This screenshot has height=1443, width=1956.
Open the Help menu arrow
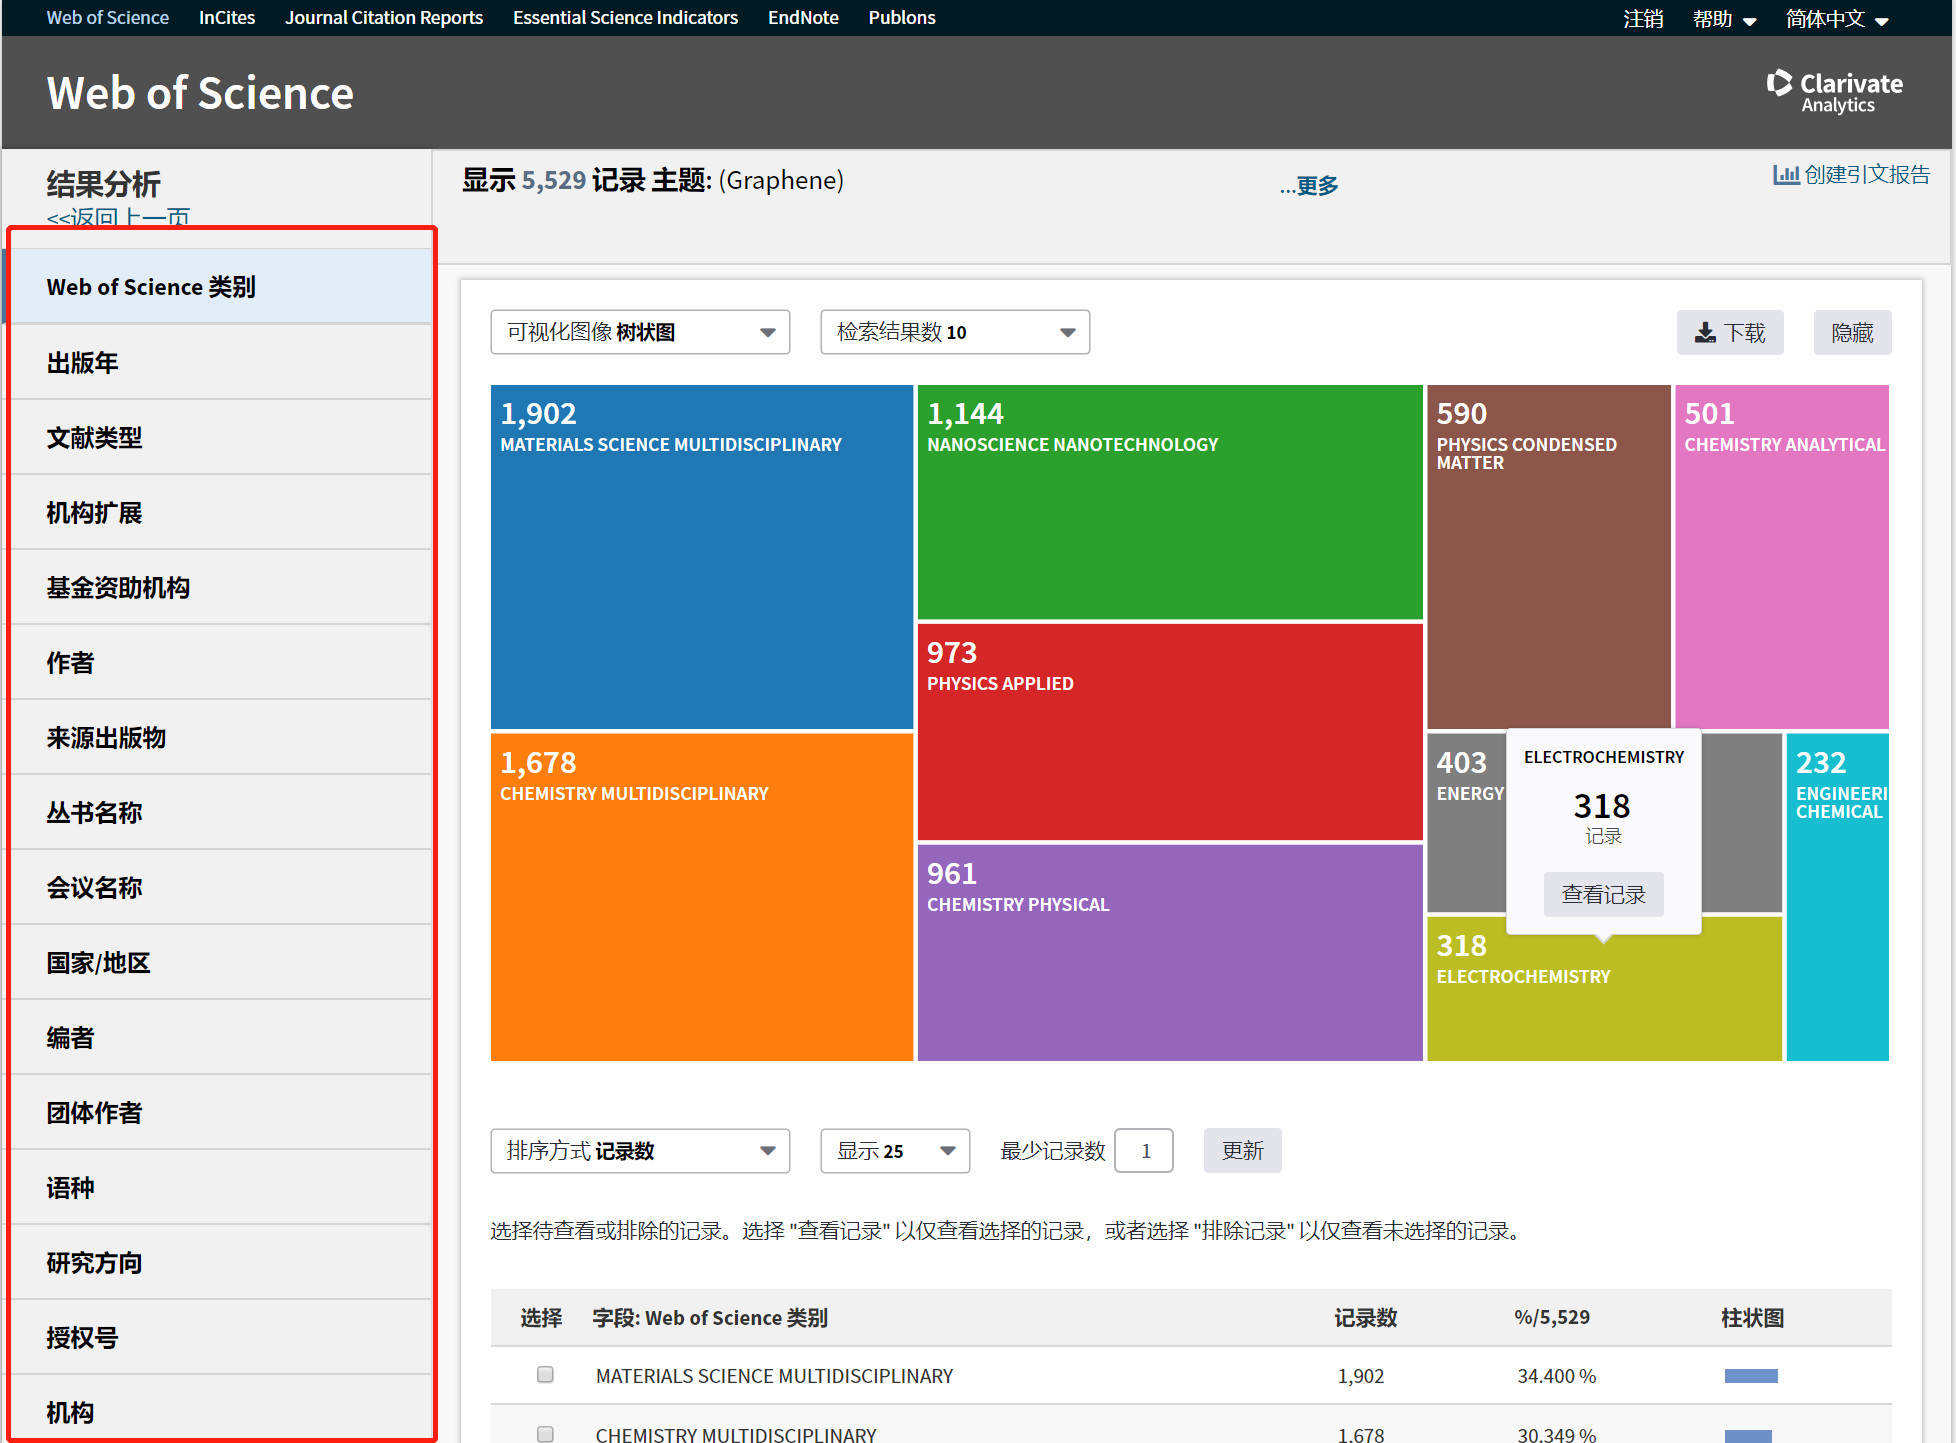coord(1749,21)
